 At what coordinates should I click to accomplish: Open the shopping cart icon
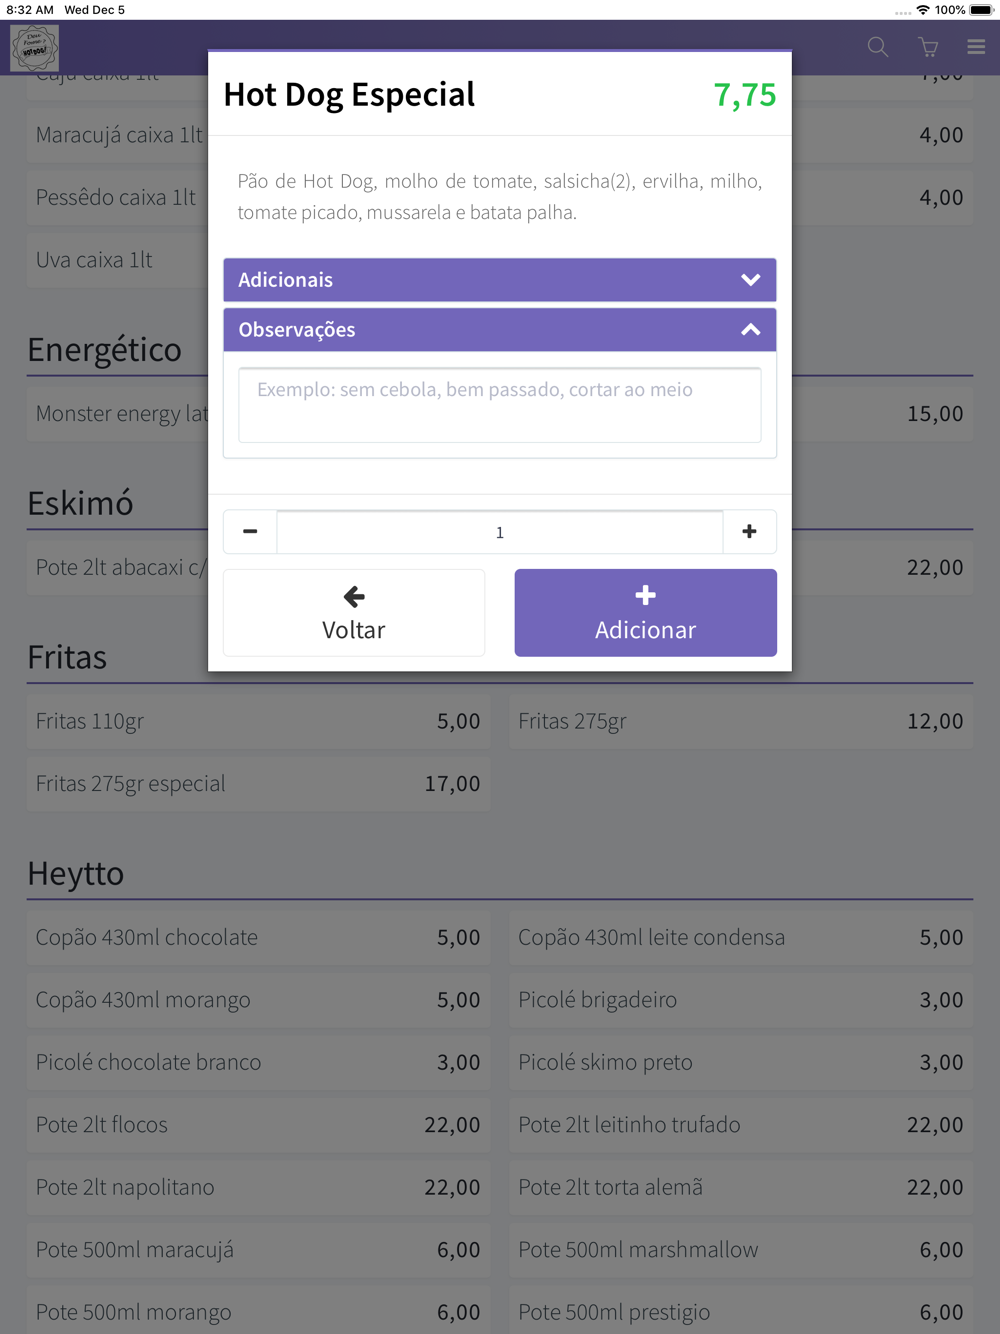pos(928,47)
